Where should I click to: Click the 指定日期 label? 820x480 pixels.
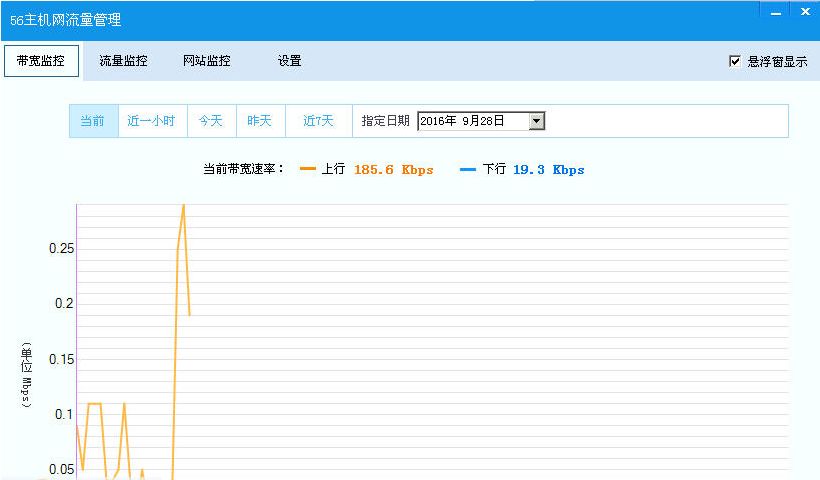click(385, 121)
